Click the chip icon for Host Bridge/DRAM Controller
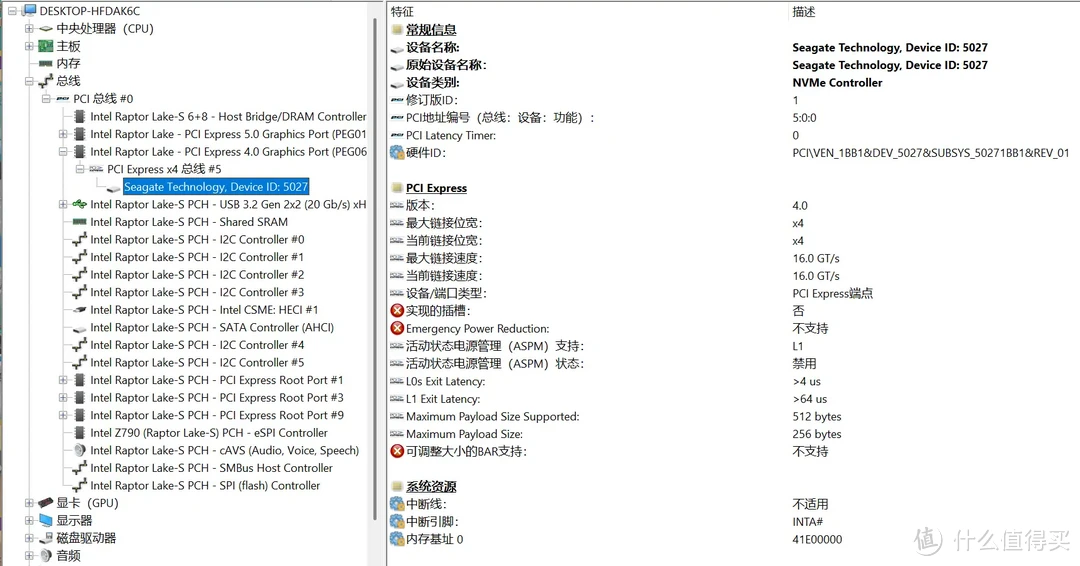 [x=79, y=116]
